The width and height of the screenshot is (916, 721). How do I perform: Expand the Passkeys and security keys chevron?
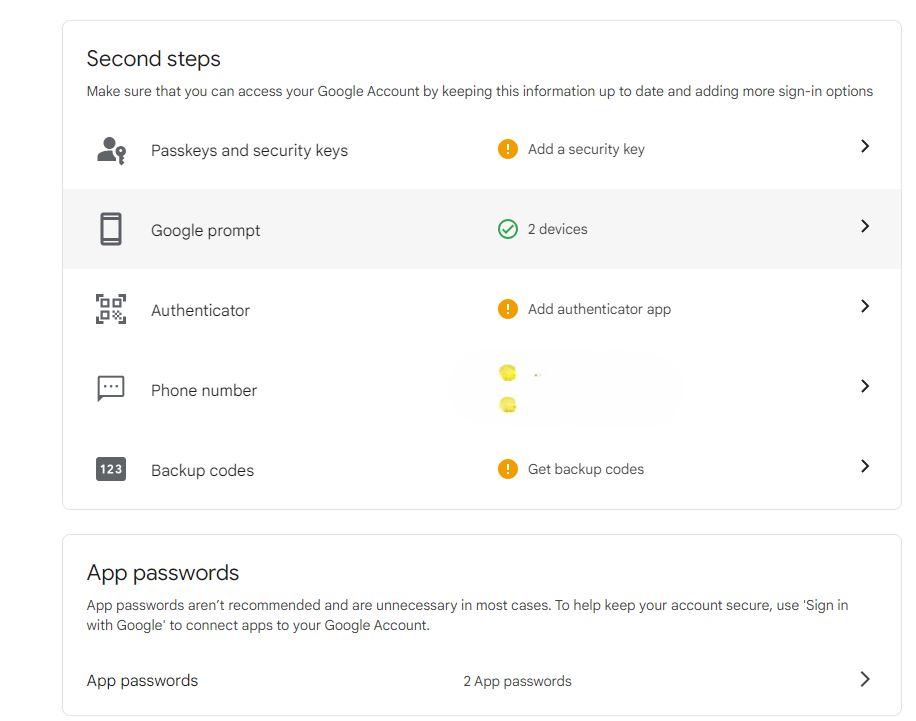pos(865,146)
